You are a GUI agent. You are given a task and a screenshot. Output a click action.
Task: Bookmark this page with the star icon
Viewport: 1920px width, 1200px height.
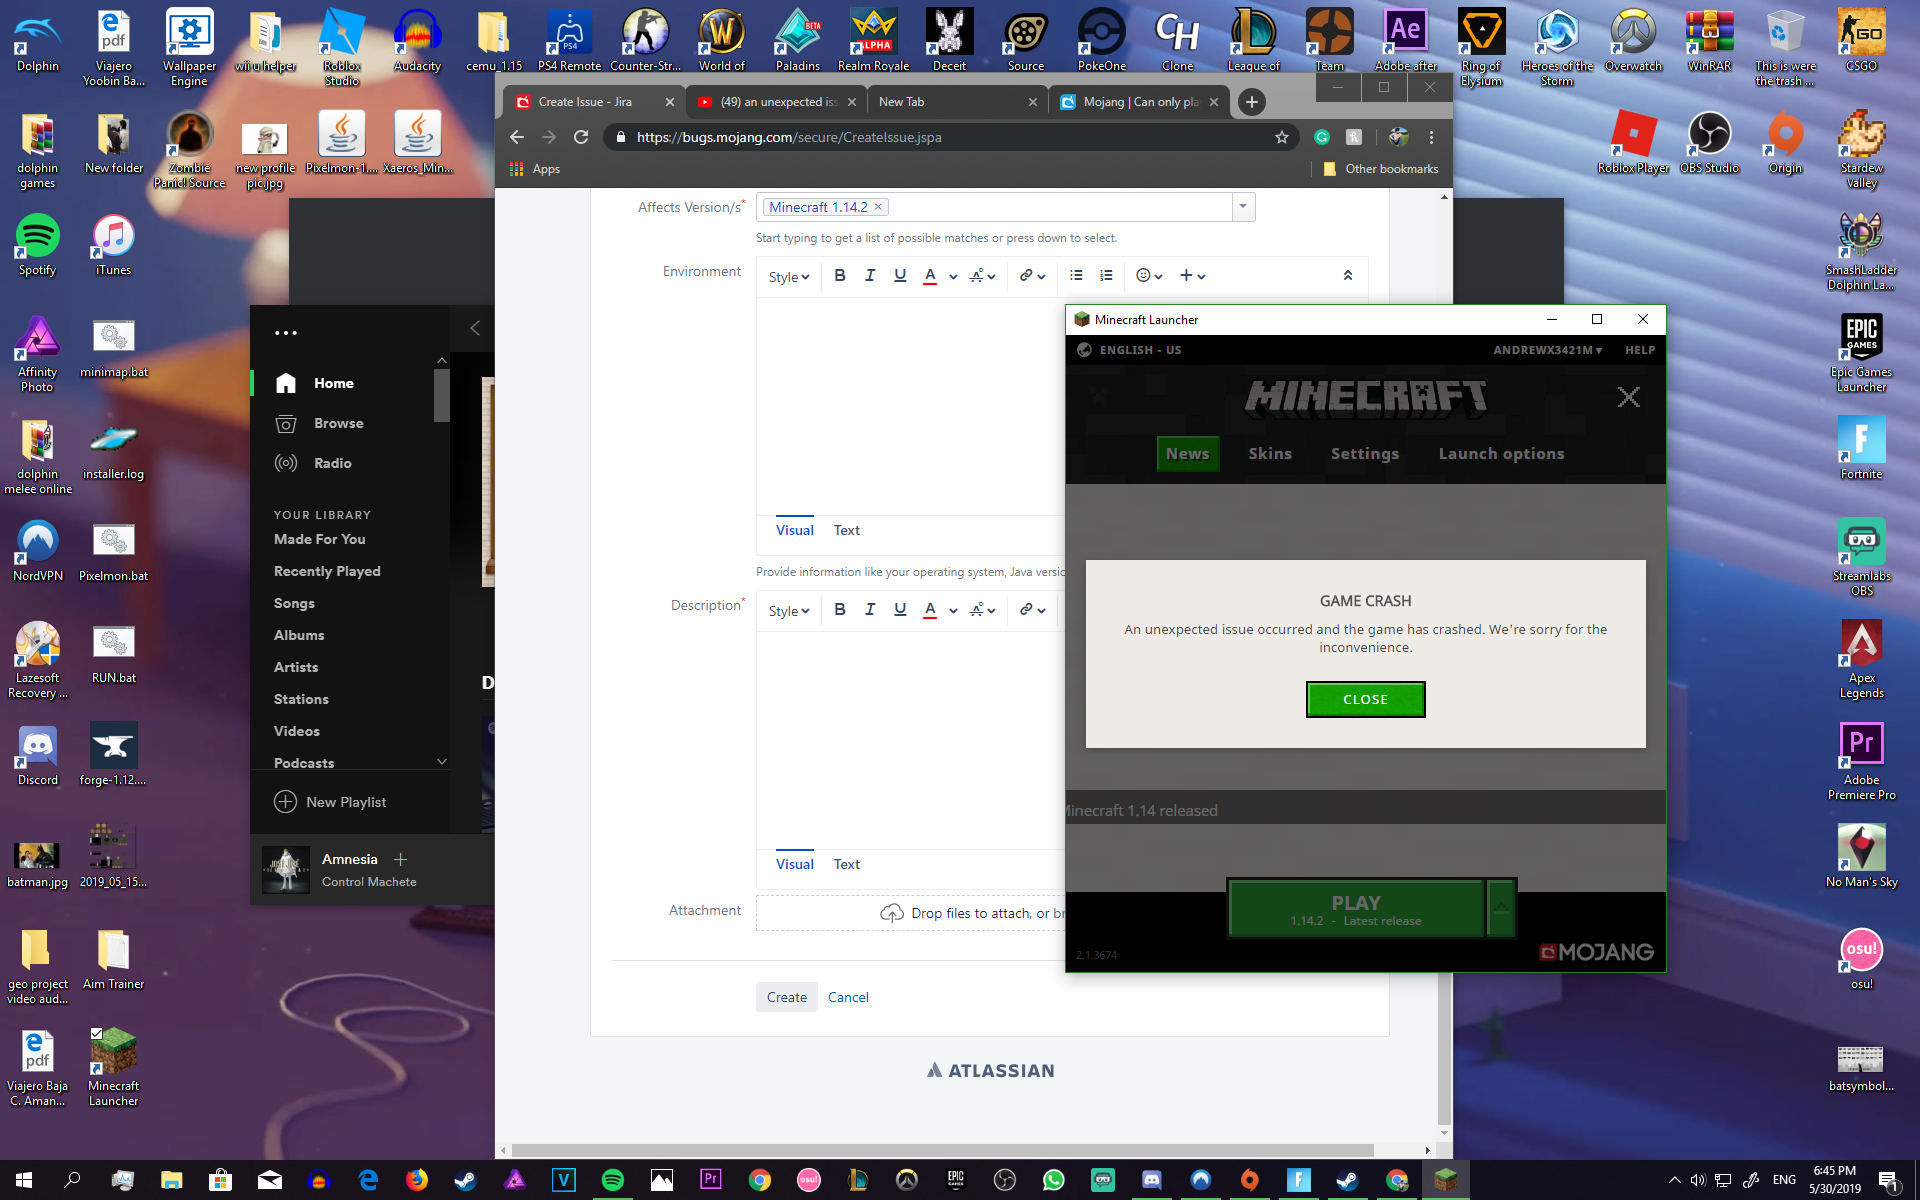click(1281, 137)
